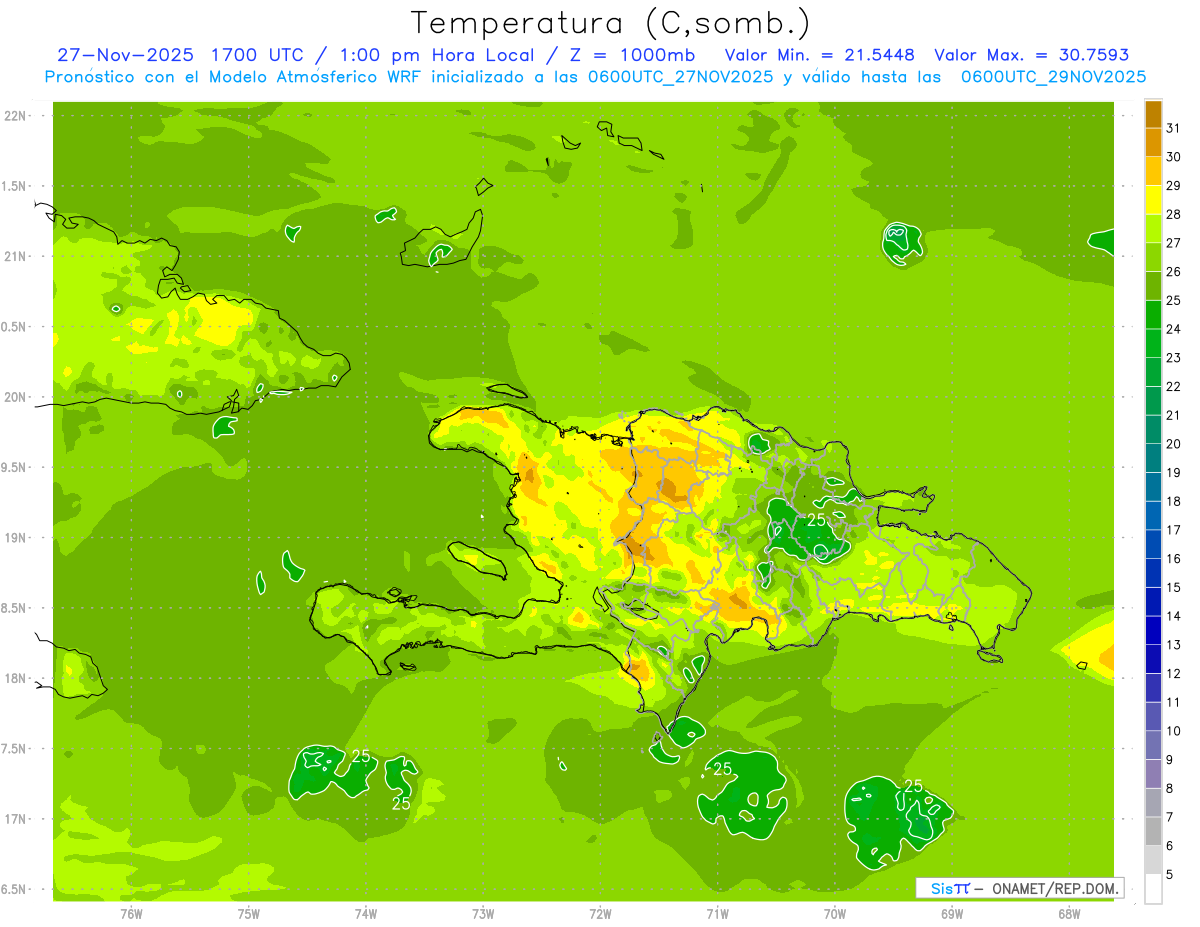Click the '72W' longitude axis label
Image resolution: width=1200 pixels, height=927 pixels.
click(600, 913)
